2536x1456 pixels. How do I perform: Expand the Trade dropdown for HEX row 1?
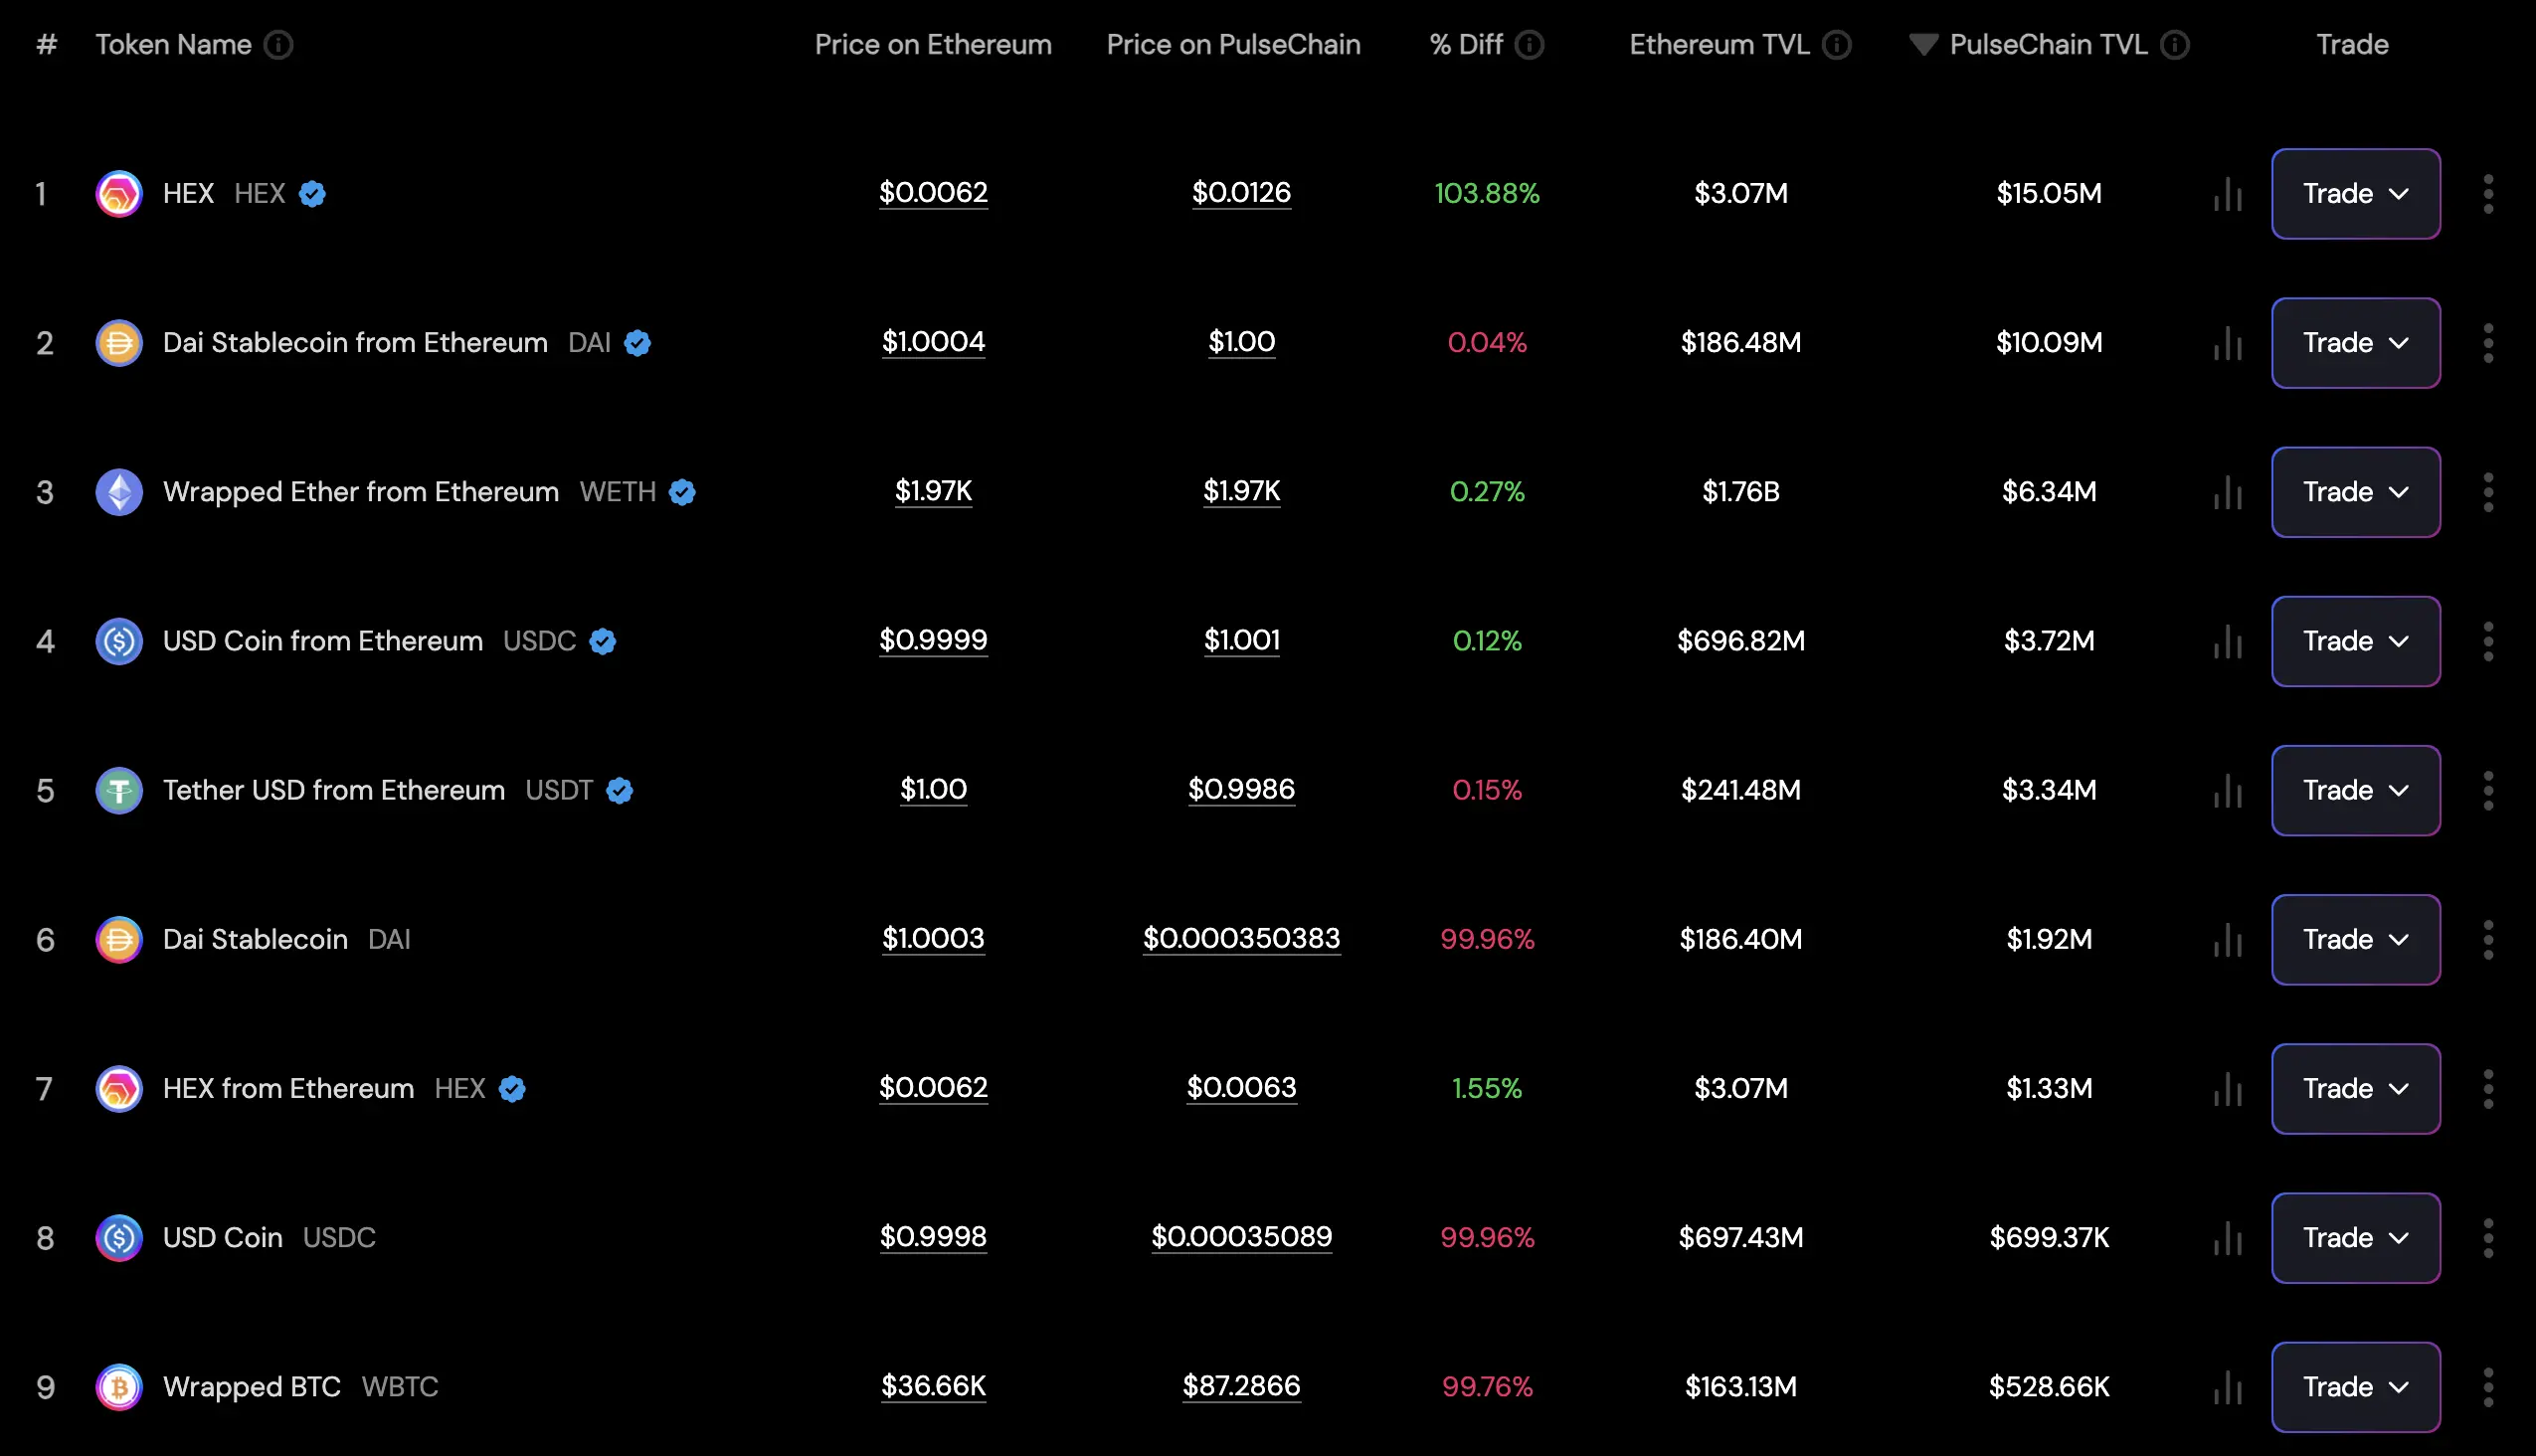tap(2355, 194)
